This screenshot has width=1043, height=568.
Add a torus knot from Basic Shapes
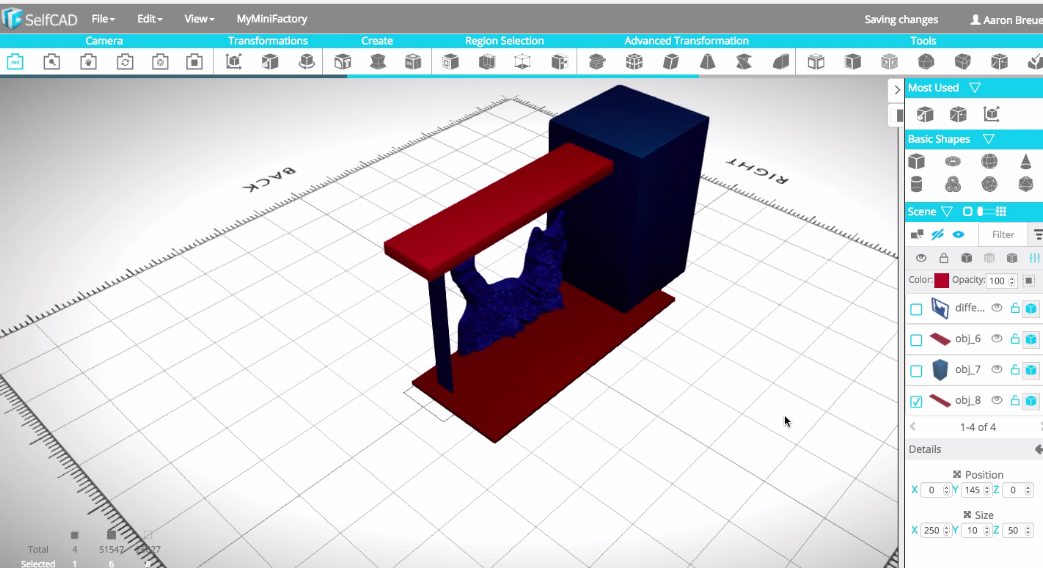pos(953,184)
